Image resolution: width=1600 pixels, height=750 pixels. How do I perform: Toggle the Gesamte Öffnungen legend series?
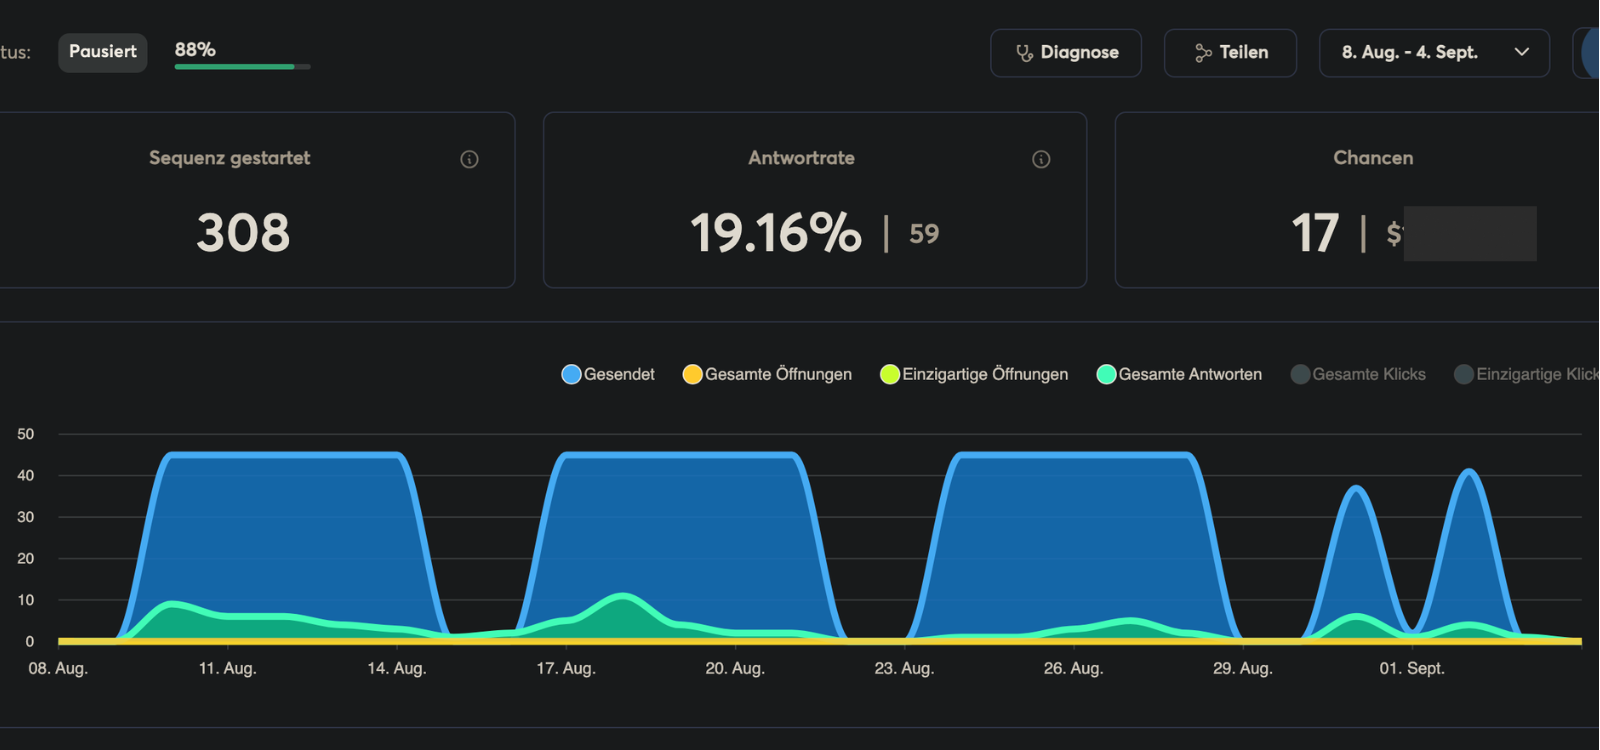(767, 374)
